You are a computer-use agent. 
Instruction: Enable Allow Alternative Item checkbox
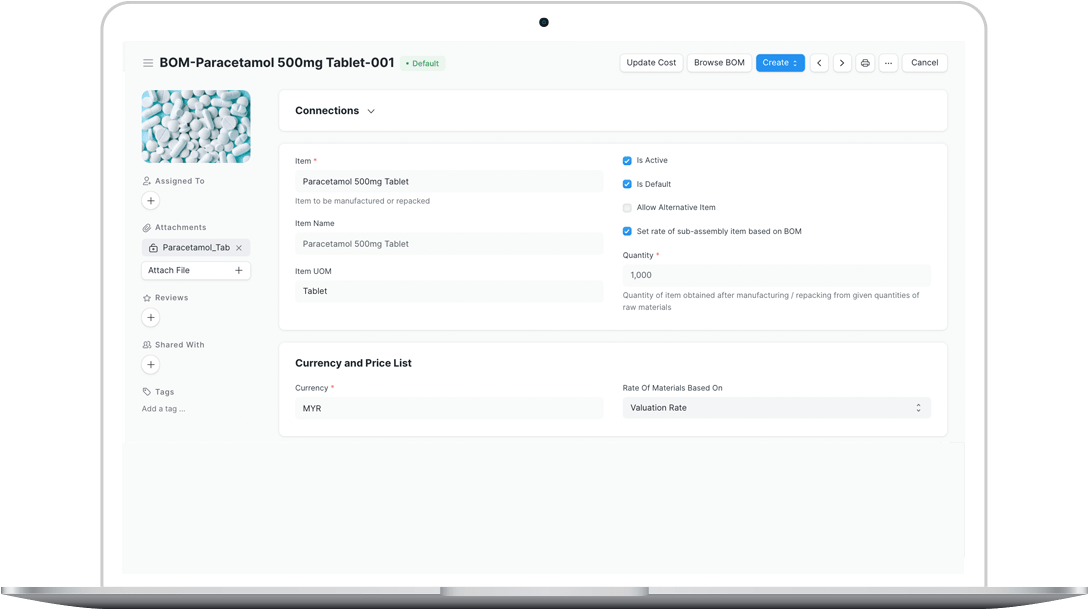coord(627,208)
